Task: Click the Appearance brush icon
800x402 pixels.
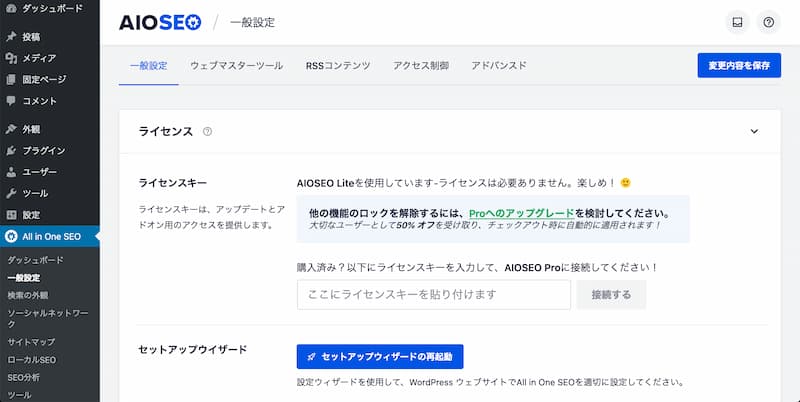Action: coord(11,129)
